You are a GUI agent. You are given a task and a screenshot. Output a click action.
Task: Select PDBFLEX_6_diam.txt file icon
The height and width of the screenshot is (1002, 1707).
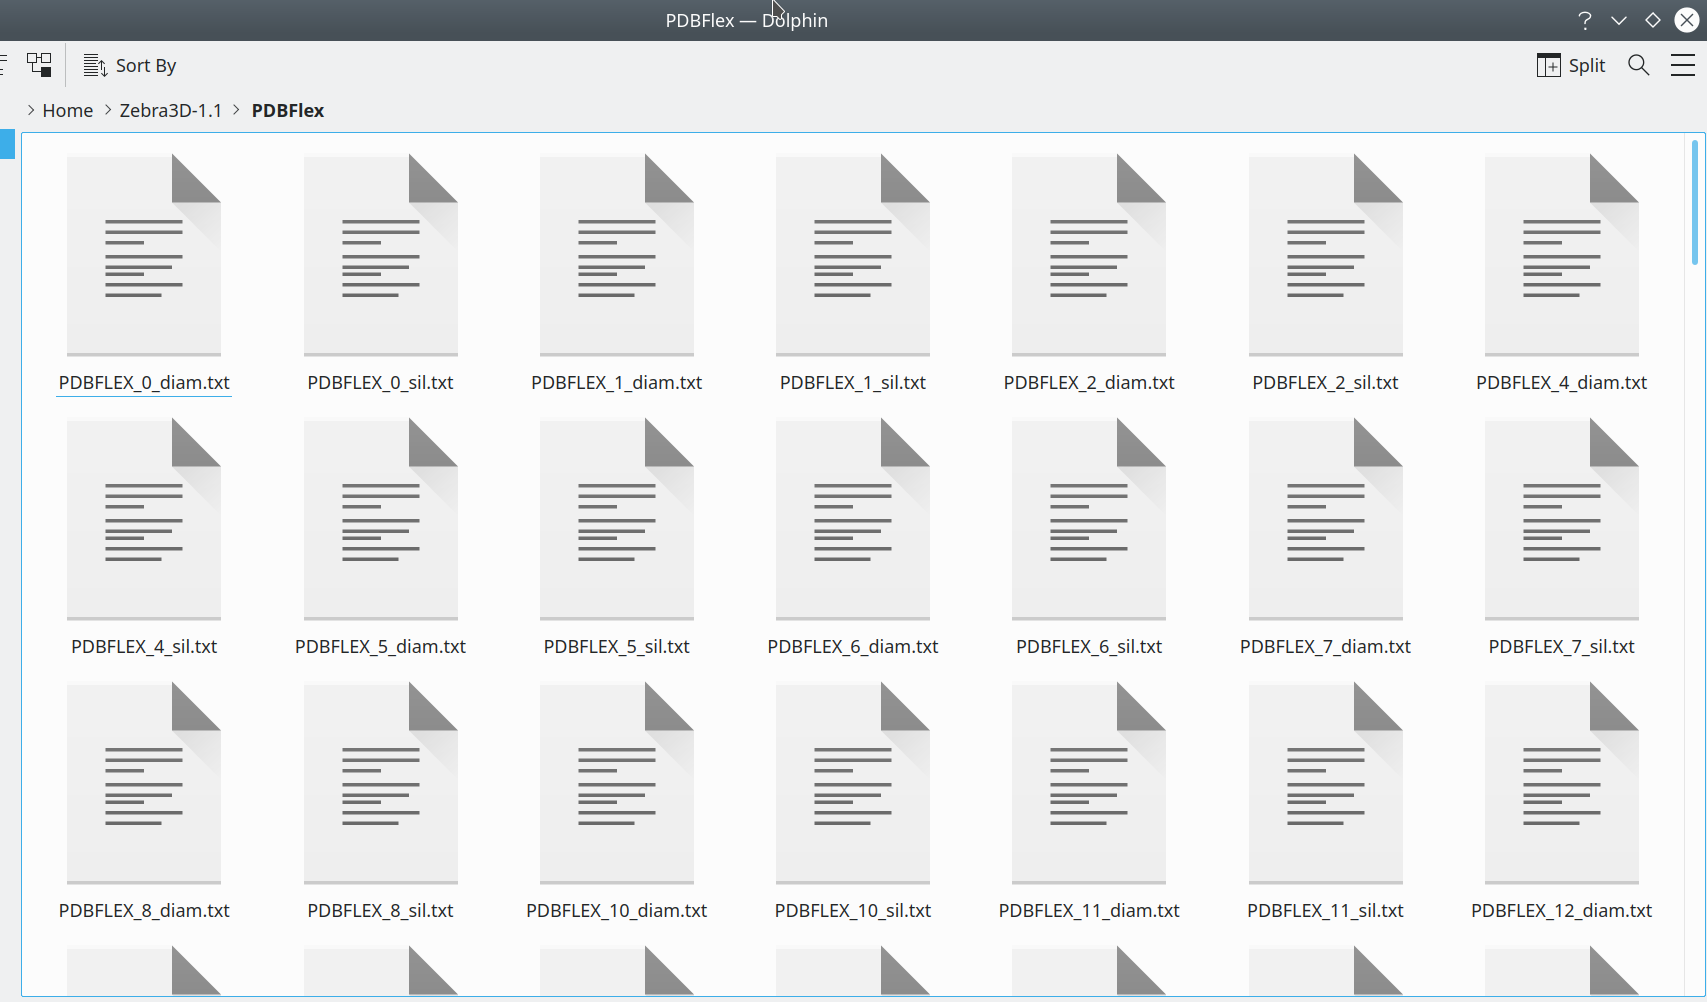(x=853, y=519)
